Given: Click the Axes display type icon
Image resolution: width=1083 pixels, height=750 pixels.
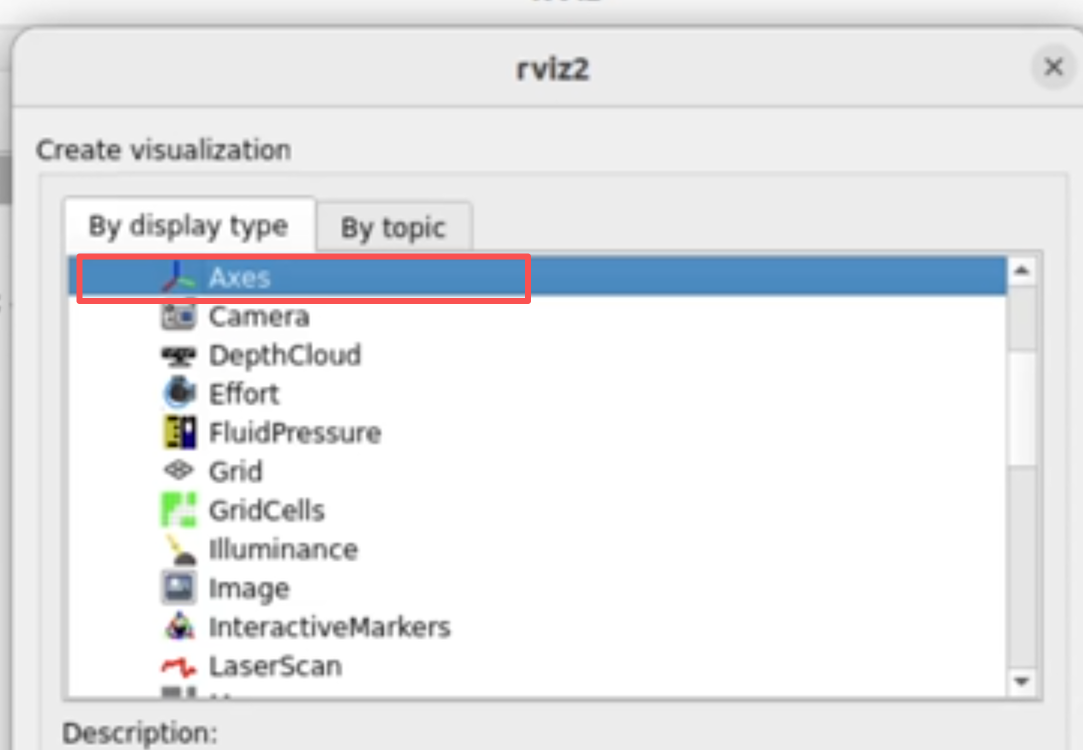Looking at the screenshot, I should 178,277.
